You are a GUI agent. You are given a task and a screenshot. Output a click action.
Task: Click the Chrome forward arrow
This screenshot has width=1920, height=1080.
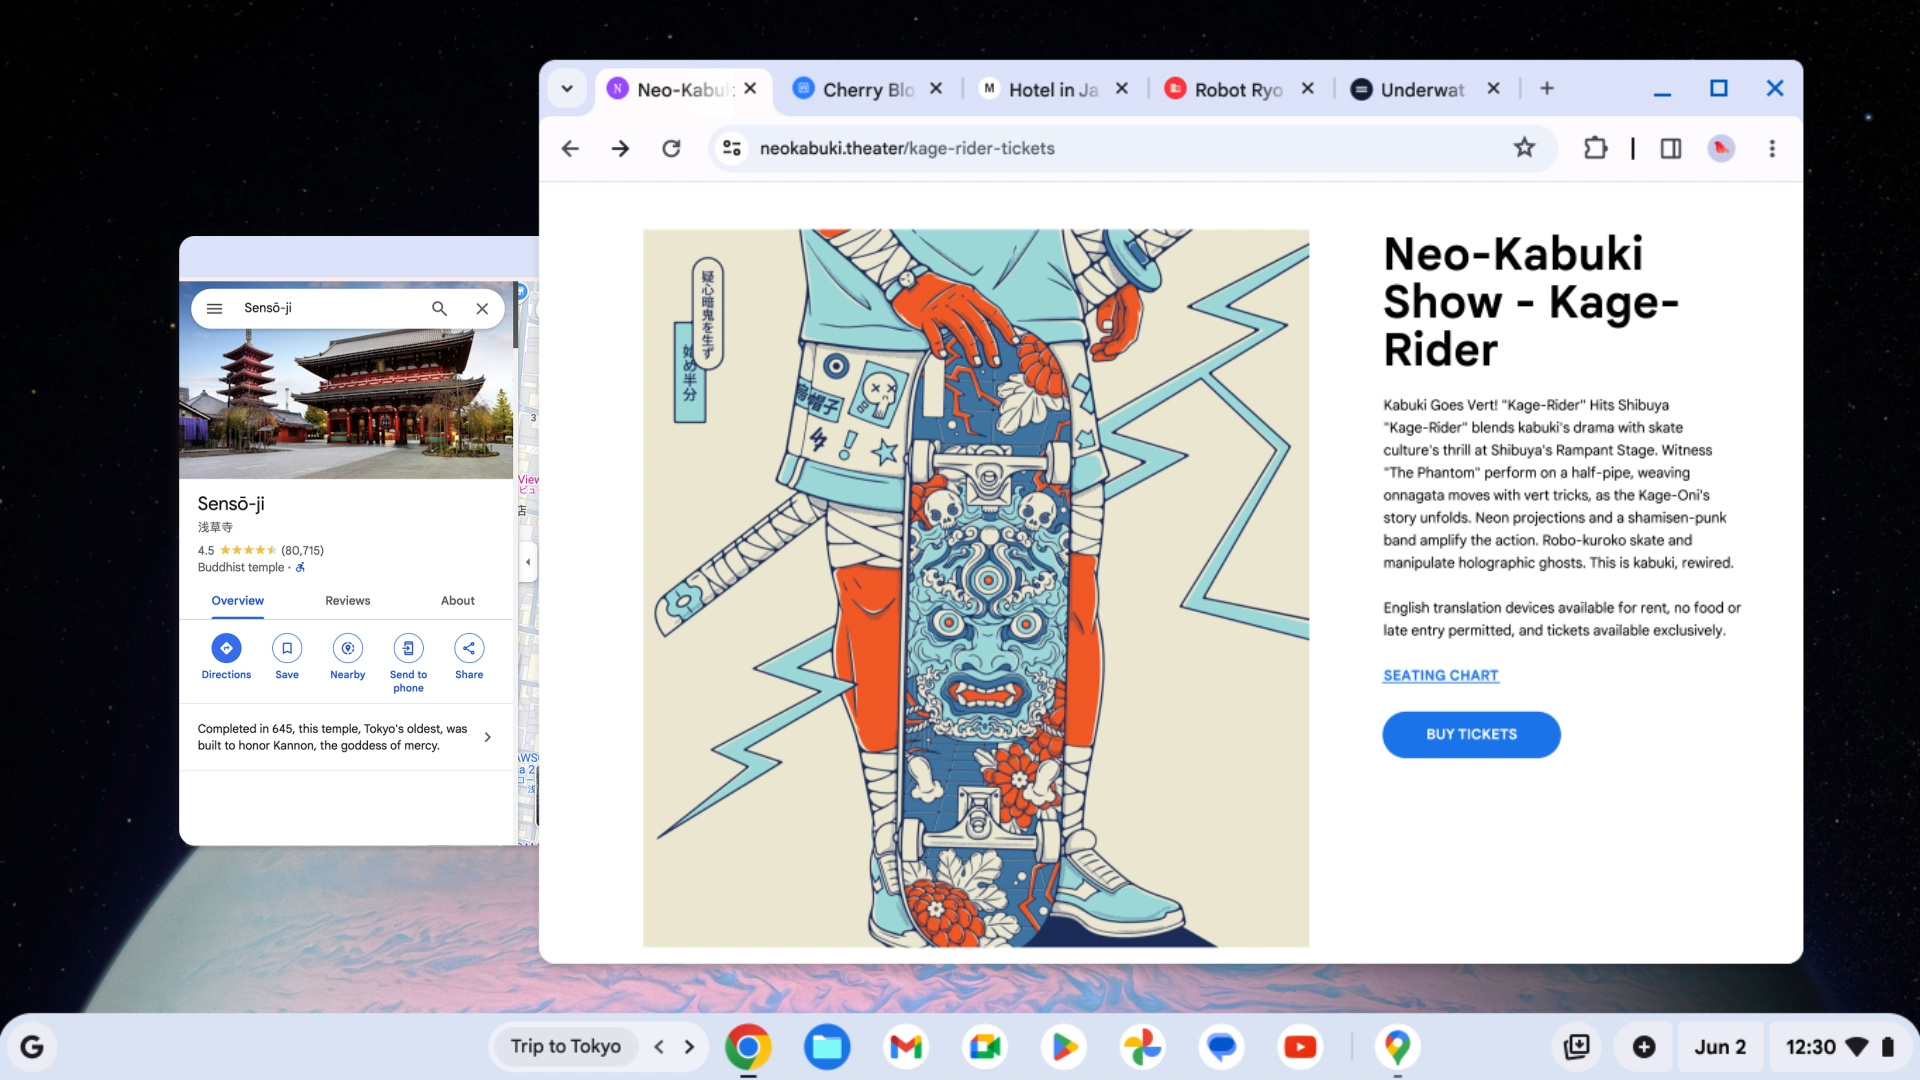click(620, 148)
